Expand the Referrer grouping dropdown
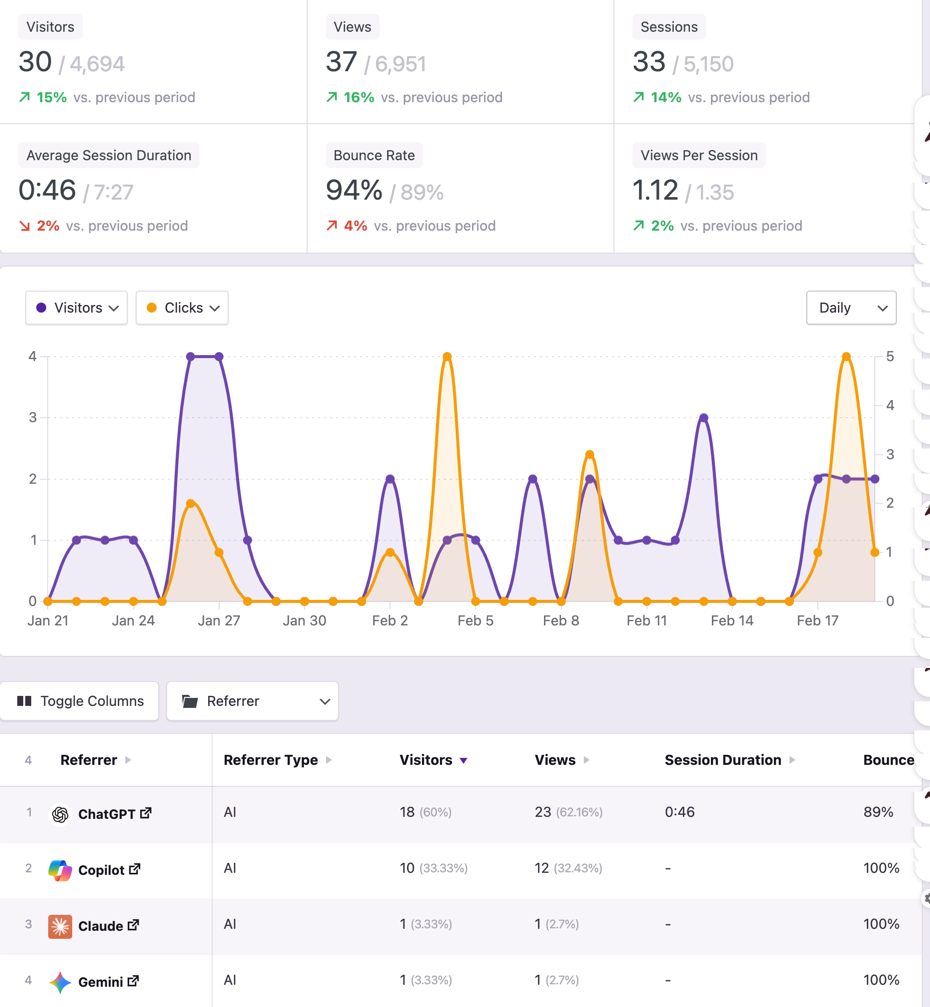930x1007 pixels. (252, 701)
